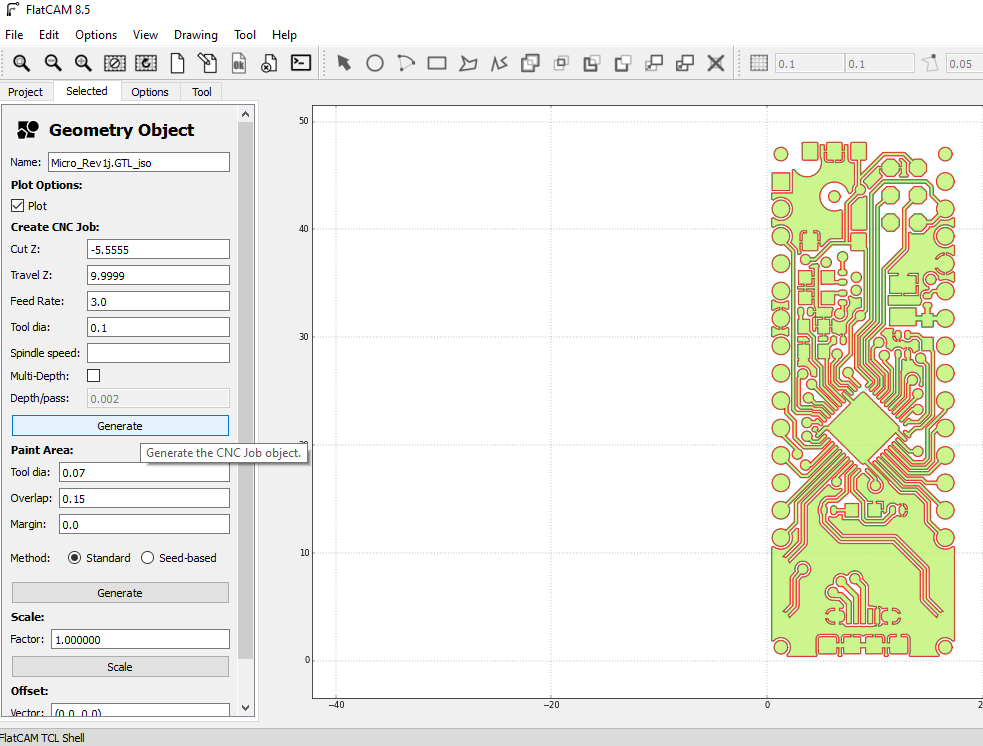Click the grid X spacing field
Viewport: 983px width, 746px height.
click(x=809, y=63)
